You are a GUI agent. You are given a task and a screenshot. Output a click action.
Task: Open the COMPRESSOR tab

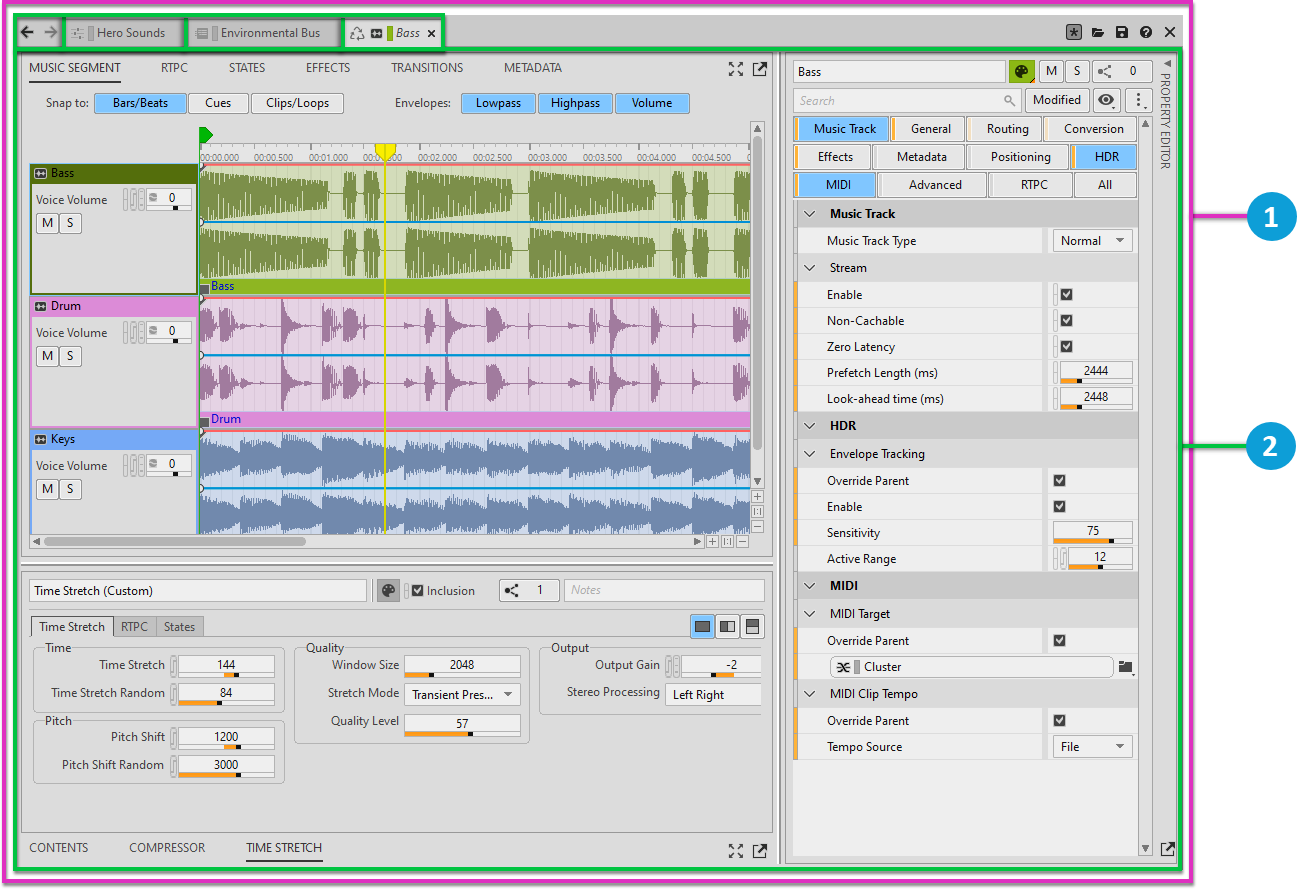167,848
